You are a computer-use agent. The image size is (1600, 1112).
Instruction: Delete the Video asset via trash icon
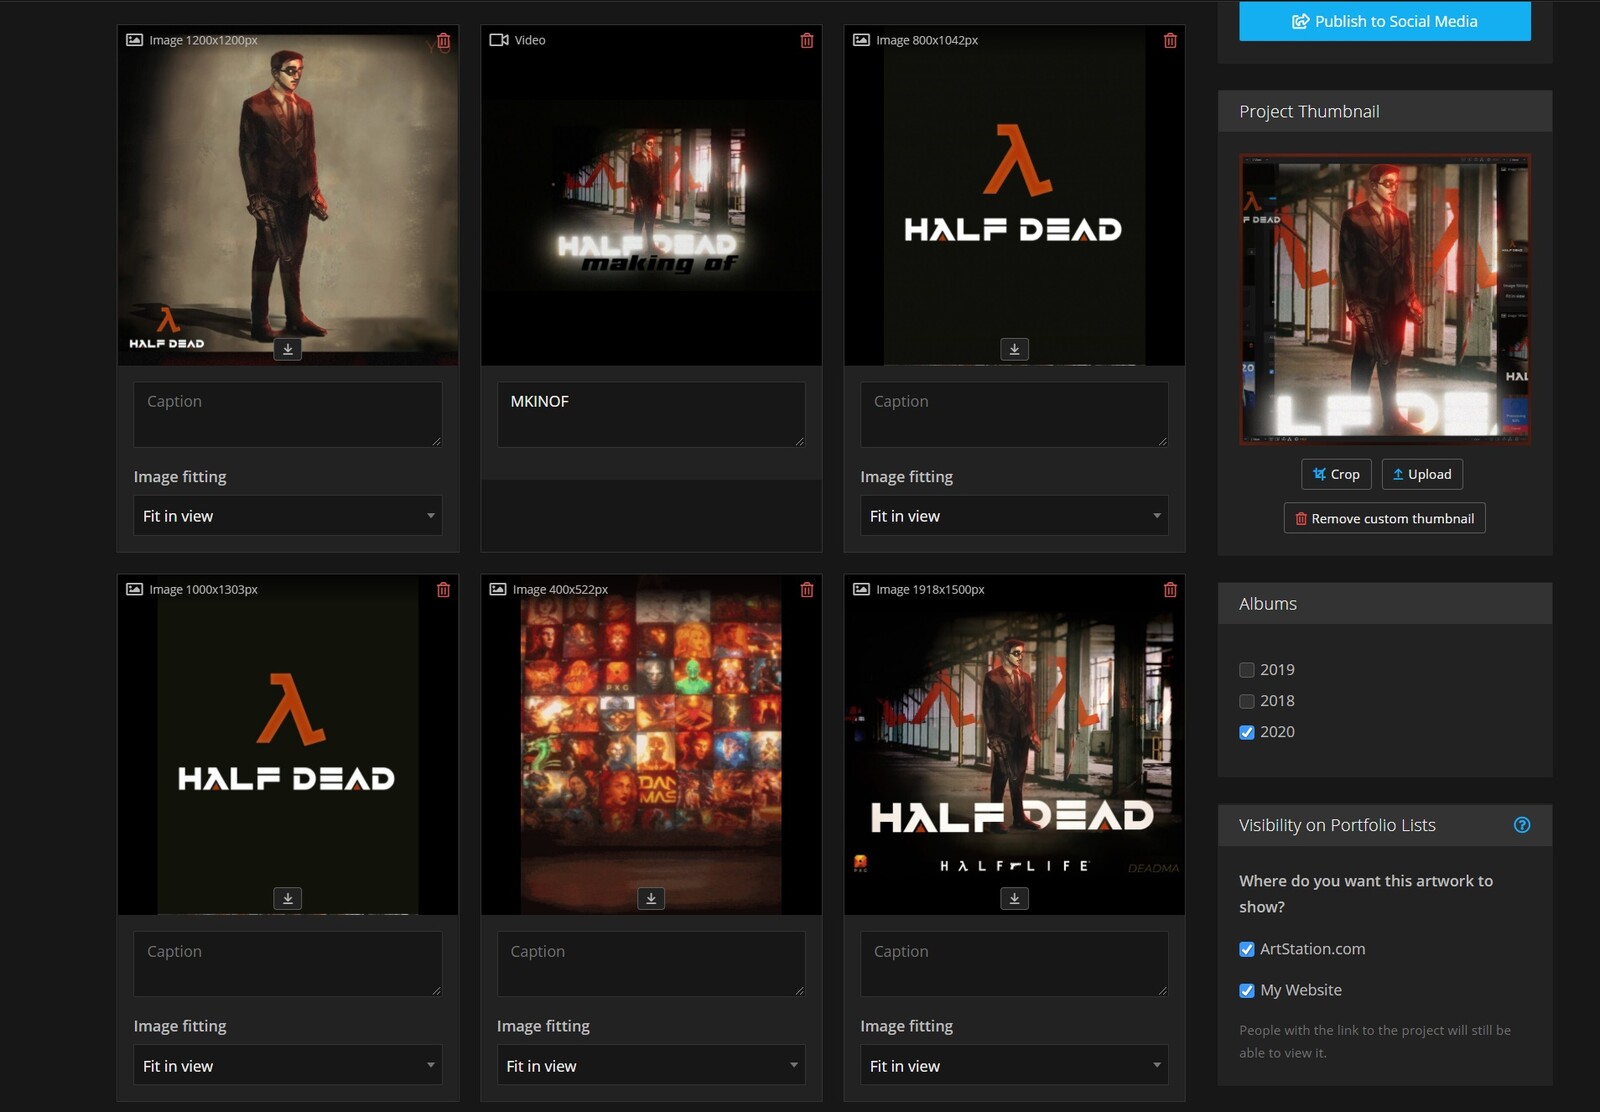tap(807, 40)
